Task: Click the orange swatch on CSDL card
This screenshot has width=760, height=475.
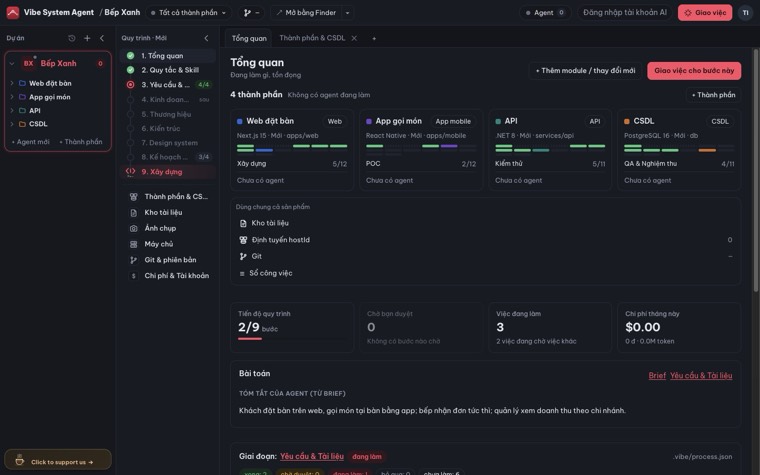Action: coord(627,121)
